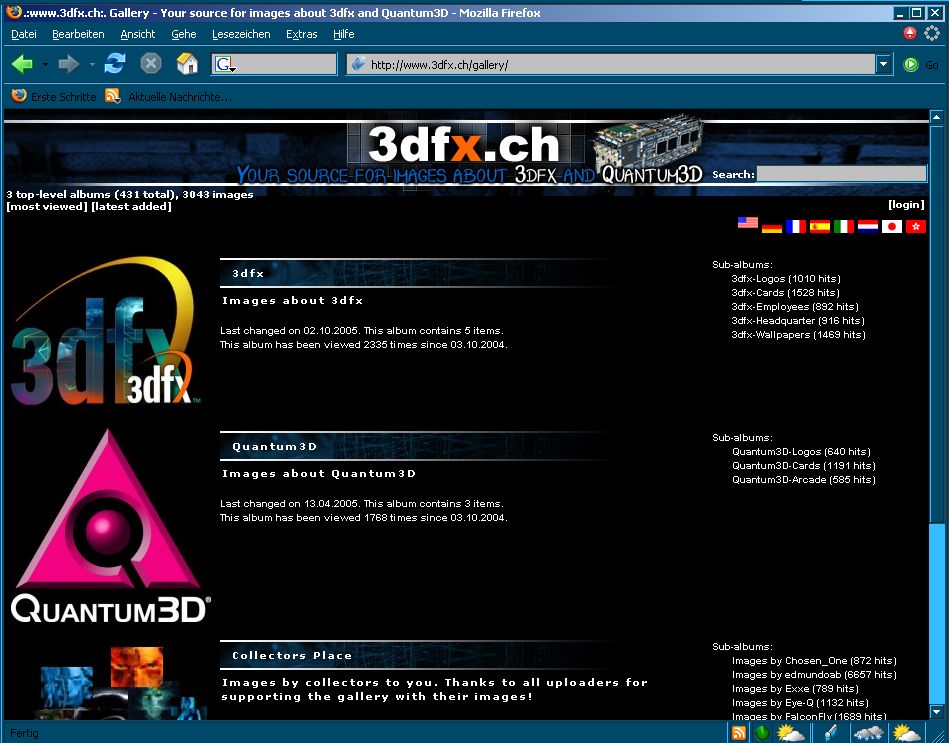Reload the page with the refresh icon
The width and height of the screenshot is (949, 743).
coord(115,64)
